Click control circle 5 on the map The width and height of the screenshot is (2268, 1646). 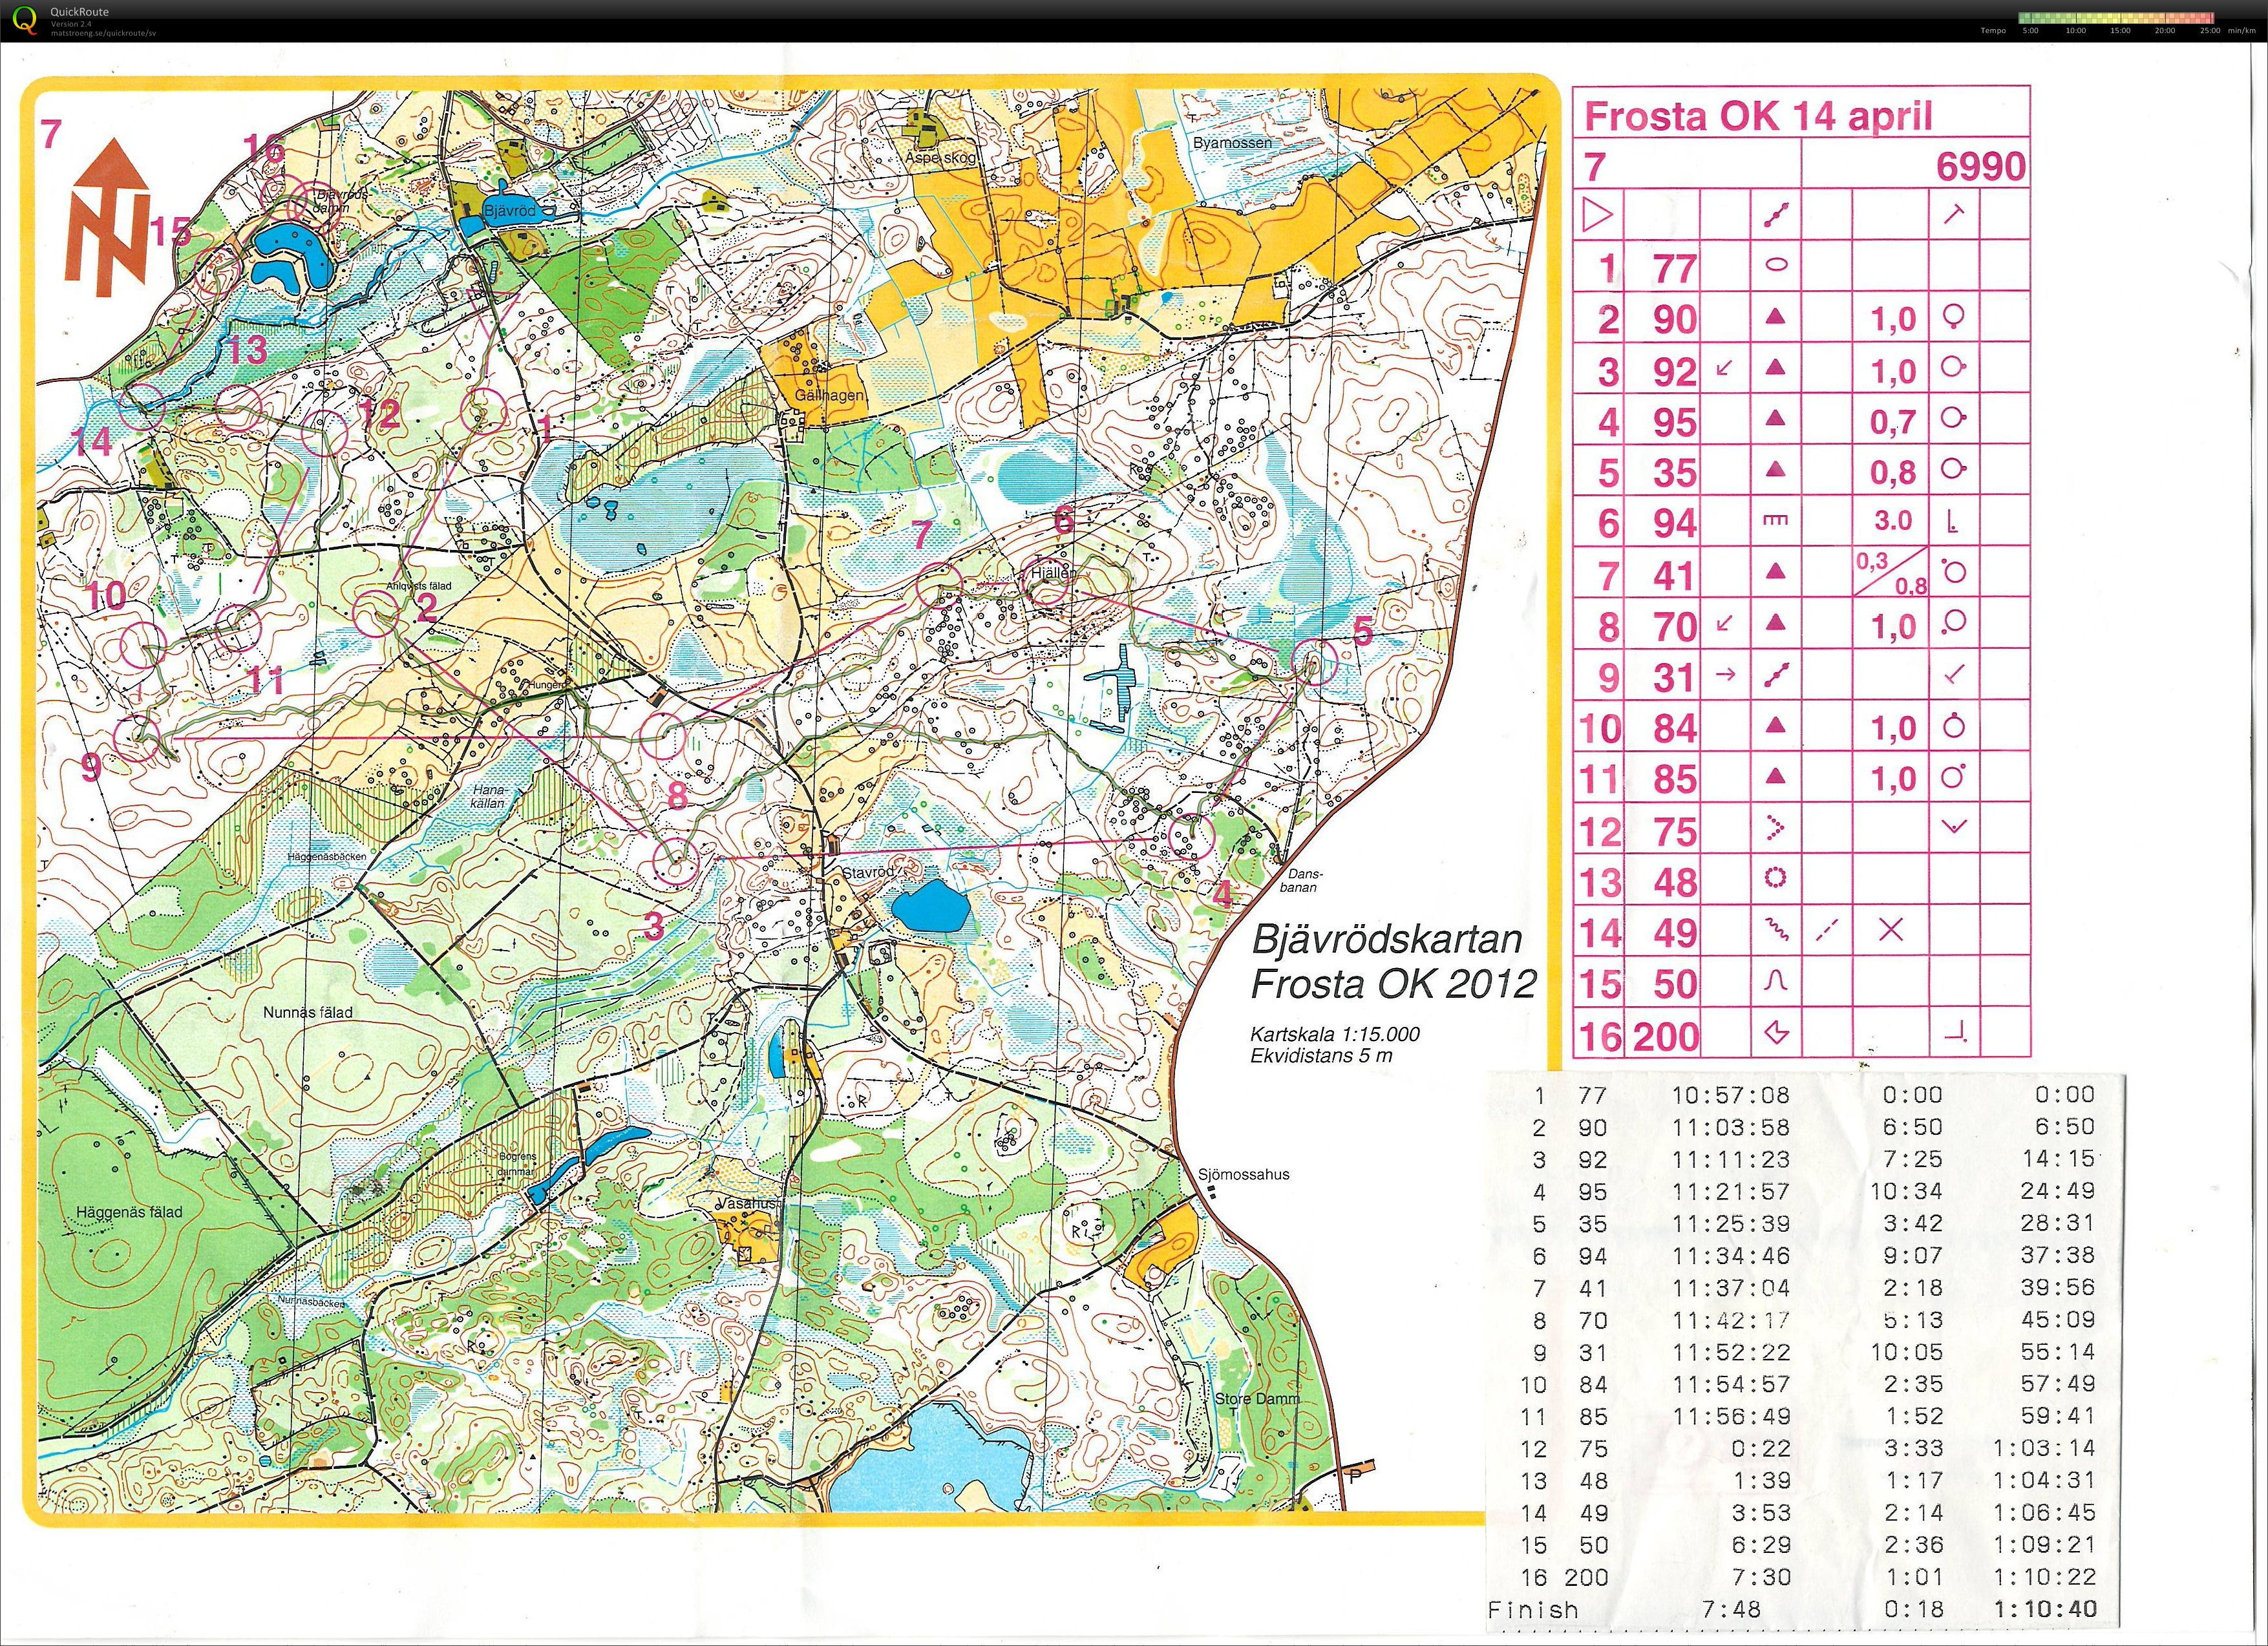click(1314, 661)
